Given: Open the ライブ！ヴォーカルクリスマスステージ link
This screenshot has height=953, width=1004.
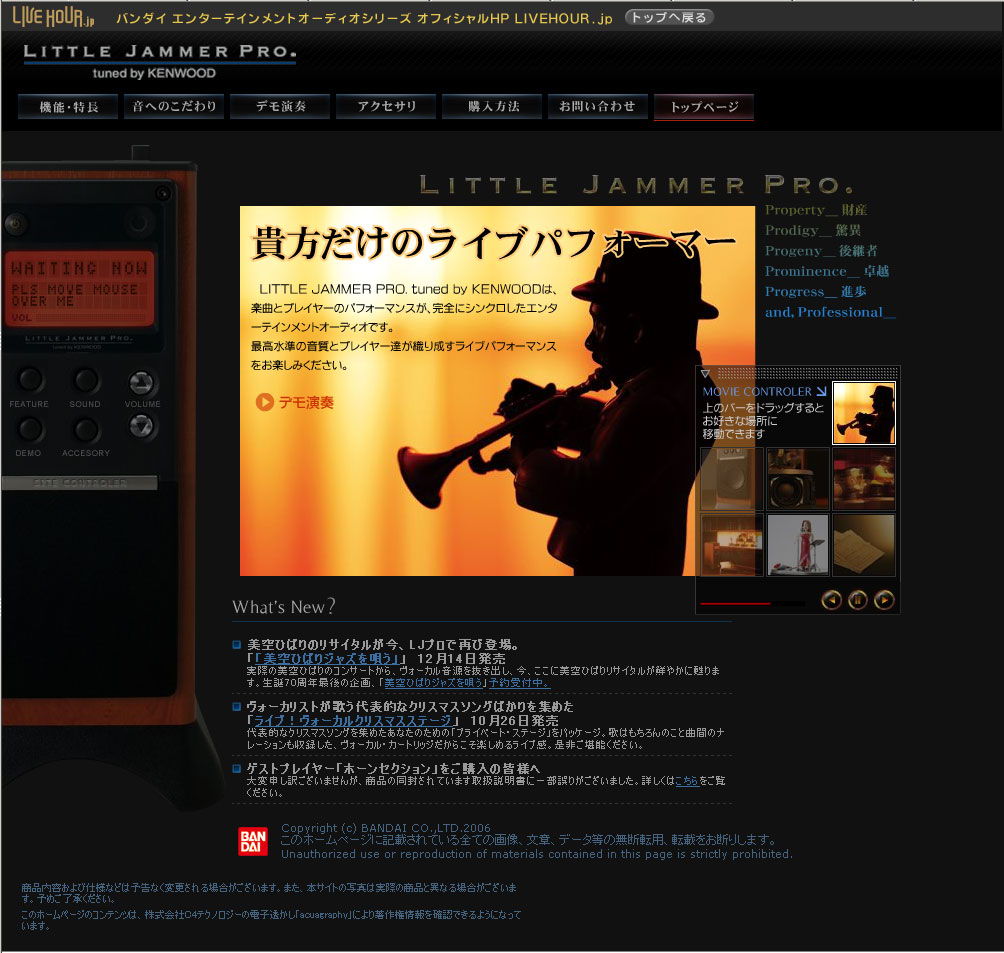Looking at the screenshot, I should (x=353, y=721).
